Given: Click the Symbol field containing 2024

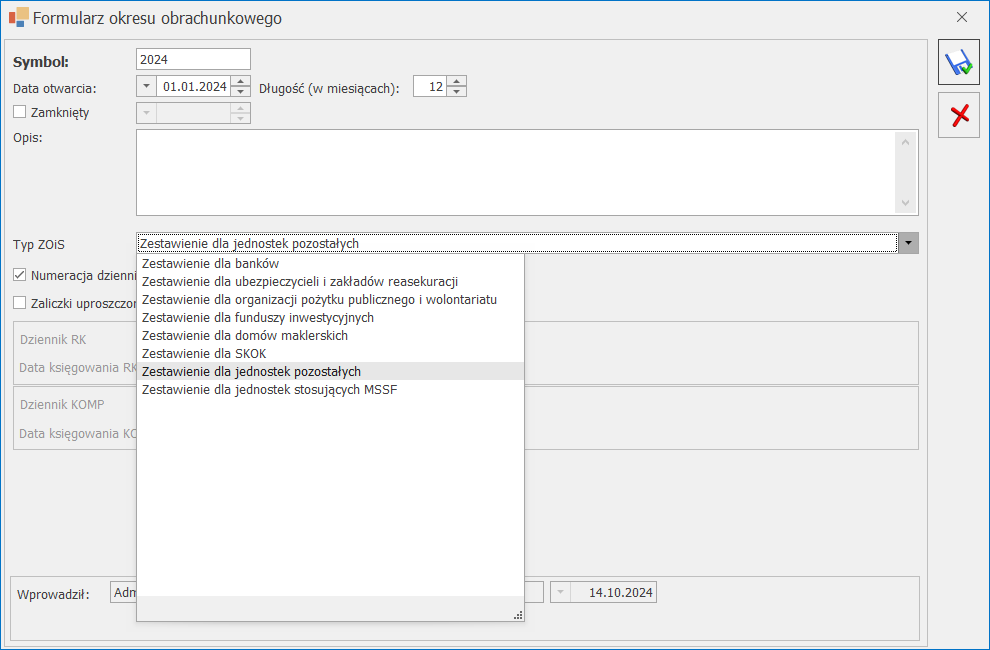Looking at the screenshot, I should [x=193, y=59].
